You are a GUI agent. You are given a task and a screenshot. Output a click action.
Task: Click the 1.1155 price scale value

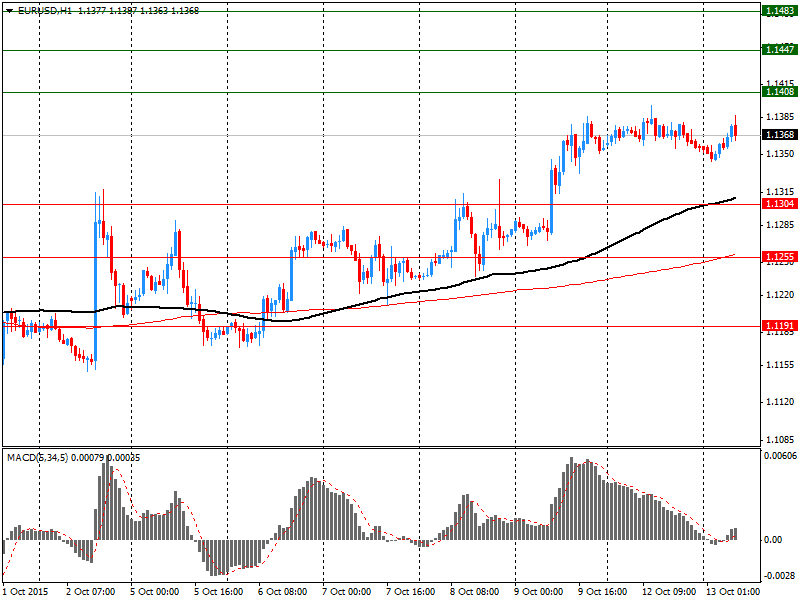coord(780,365)
